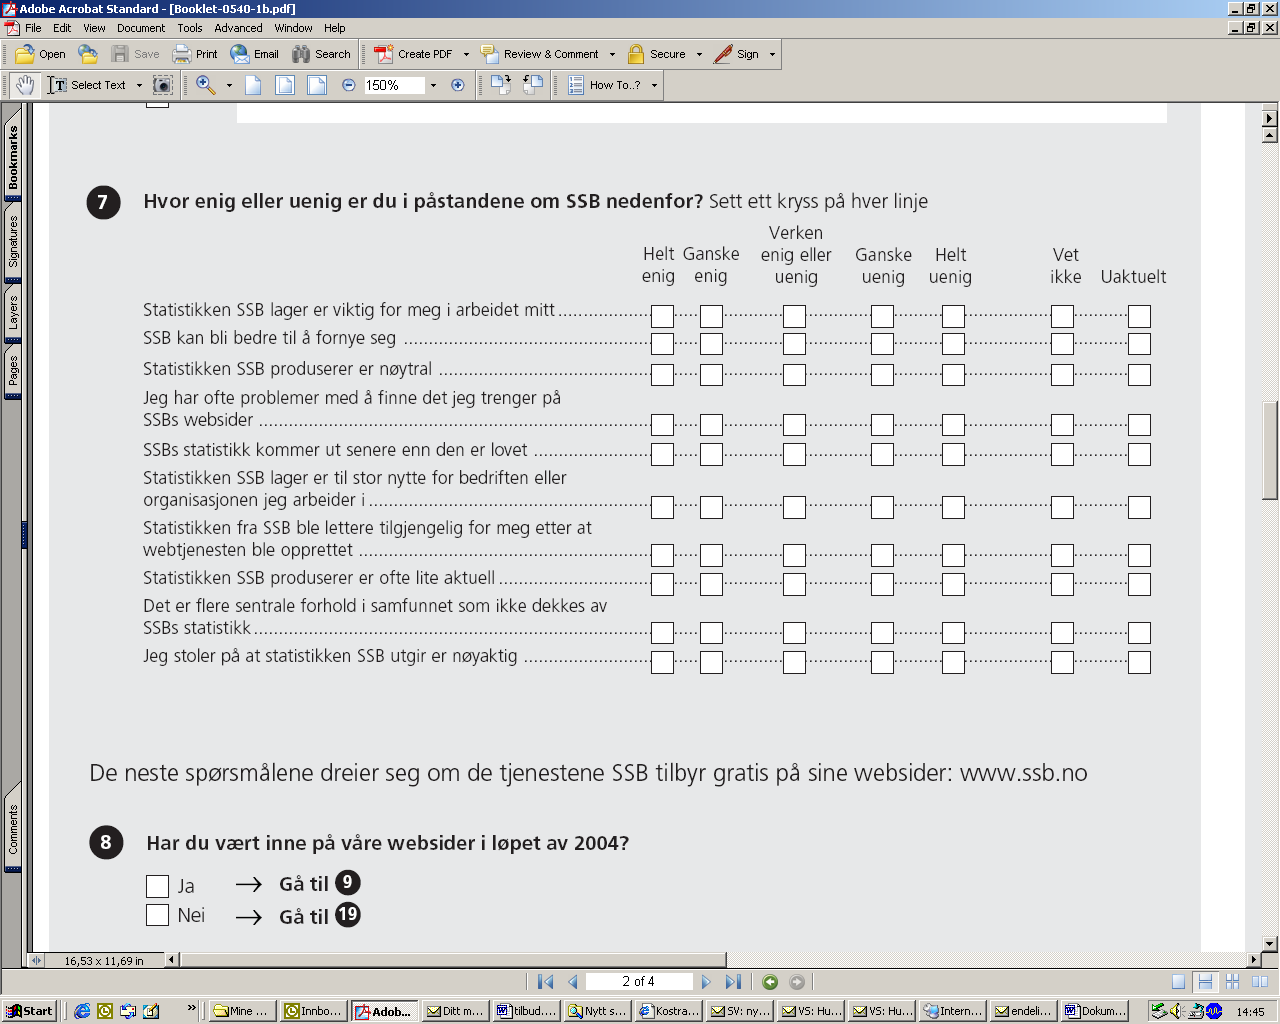Switch to facing pages layout
The image size is (1280, 1024).
pyautogui.click(x=1260, y=982)
